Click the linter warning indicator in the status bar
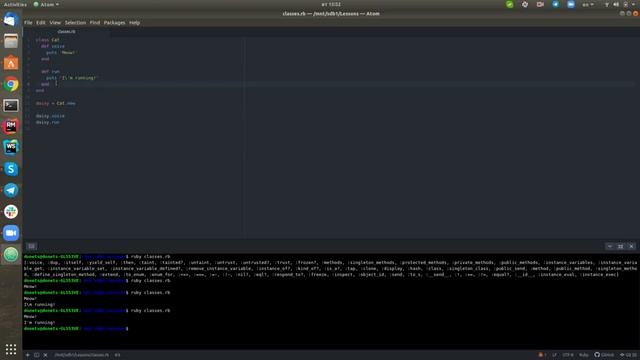The image size is (640, 360). (542, 355)
